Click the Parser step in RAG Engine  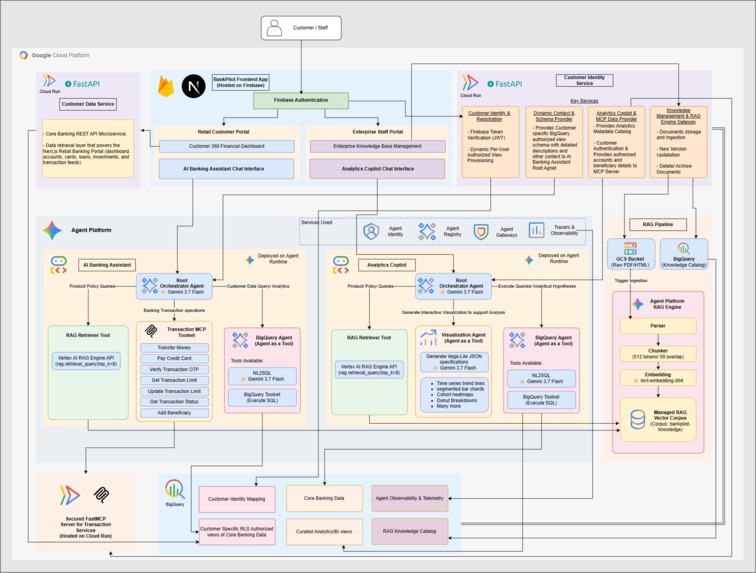pyautogui.click(x=658, y=326)
